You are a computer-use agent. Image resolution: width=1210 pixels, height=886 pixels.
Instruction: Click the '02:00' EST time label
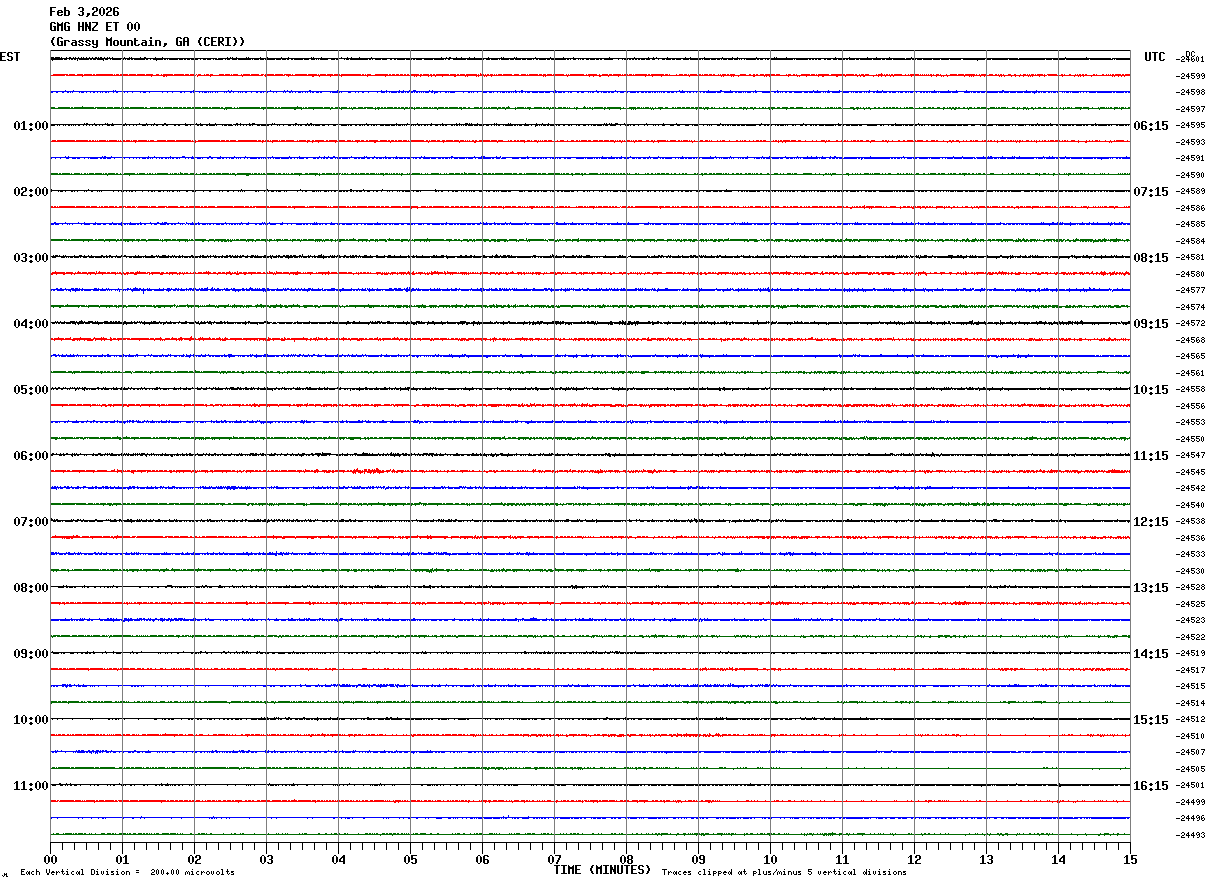point(31,192)
